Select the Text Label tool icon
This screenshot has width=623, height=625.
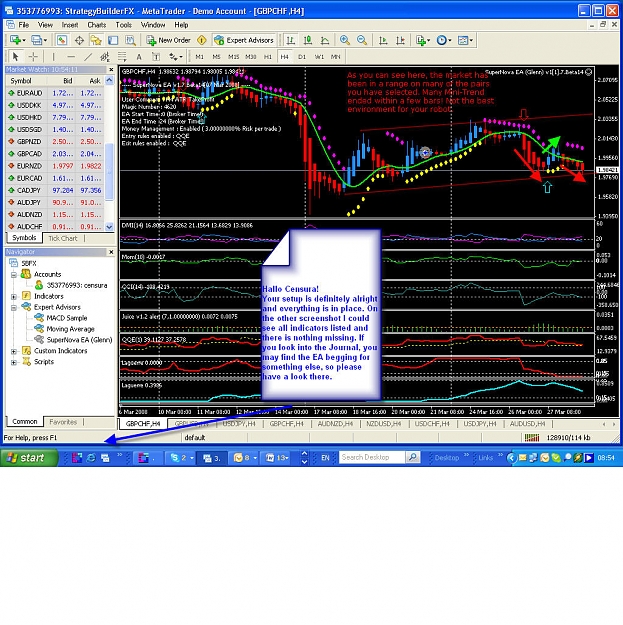click(156, 57)
